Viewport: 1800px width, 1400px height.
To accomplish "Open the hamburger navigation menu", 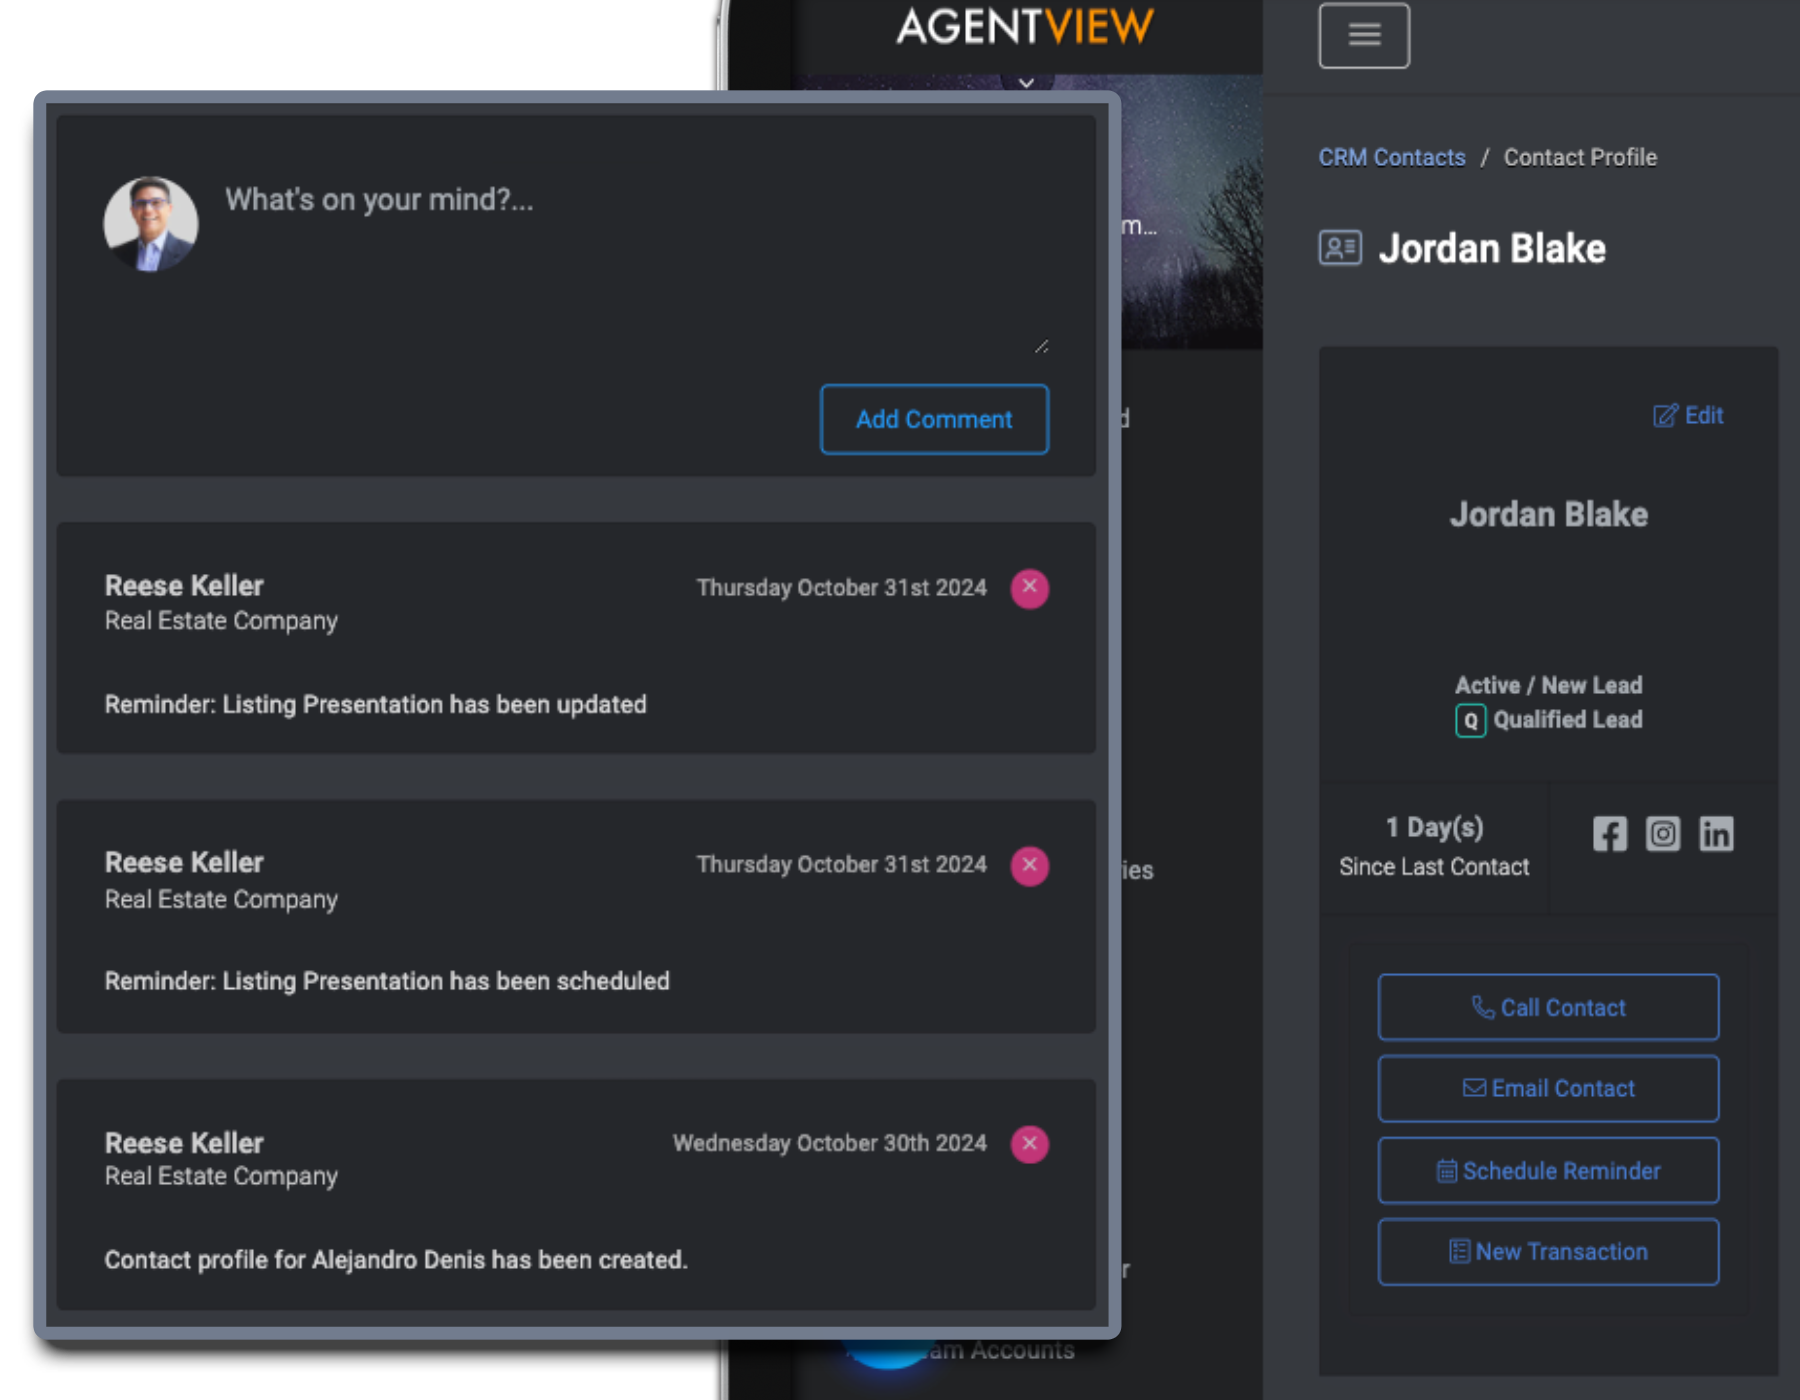I will pos(1364,35).
